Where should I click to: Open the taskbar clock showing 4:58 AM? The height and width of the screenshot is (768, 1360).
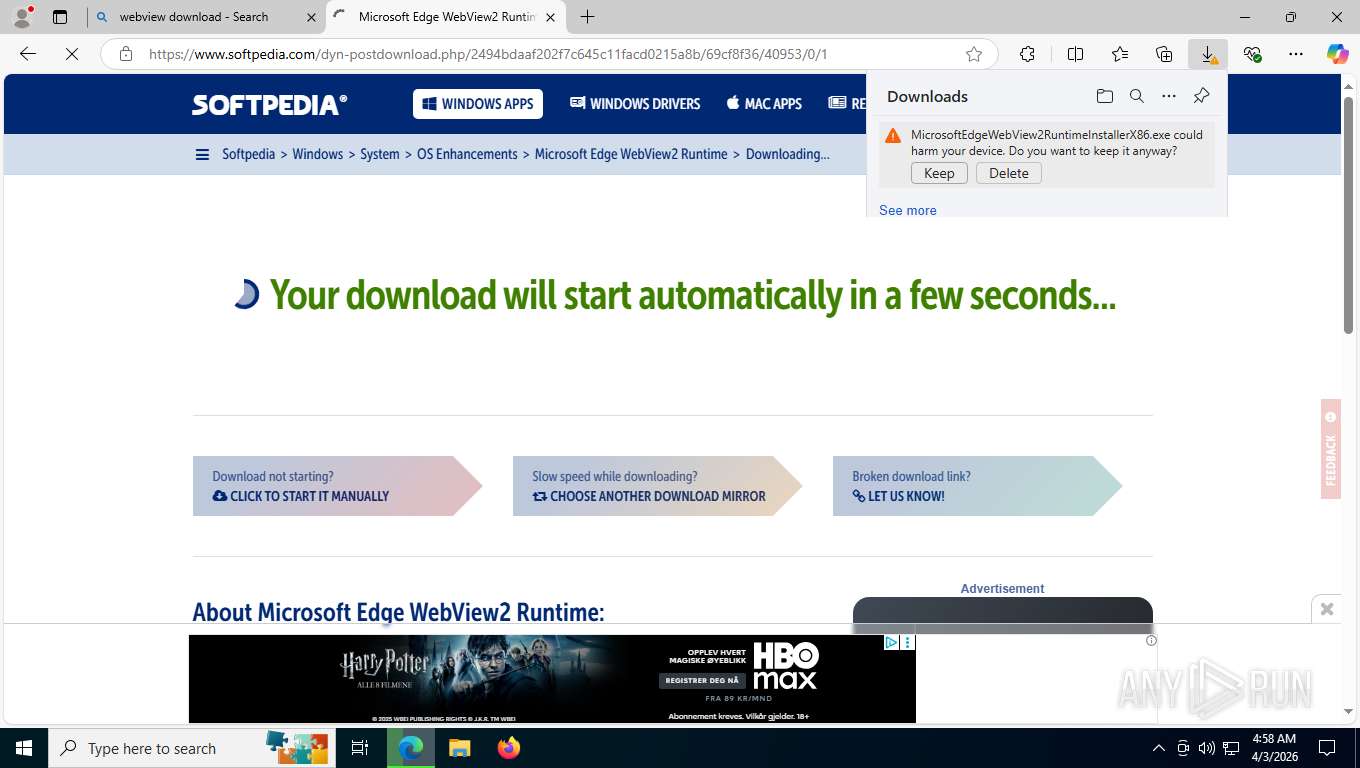click(1273, 748)
